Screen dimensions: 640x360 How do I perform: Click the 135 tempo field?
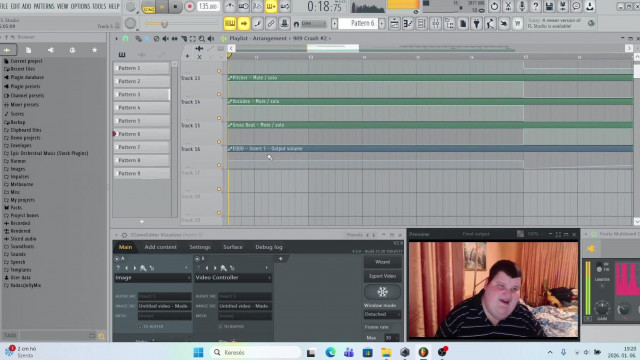pyautogui.click(x=209, y=7)
